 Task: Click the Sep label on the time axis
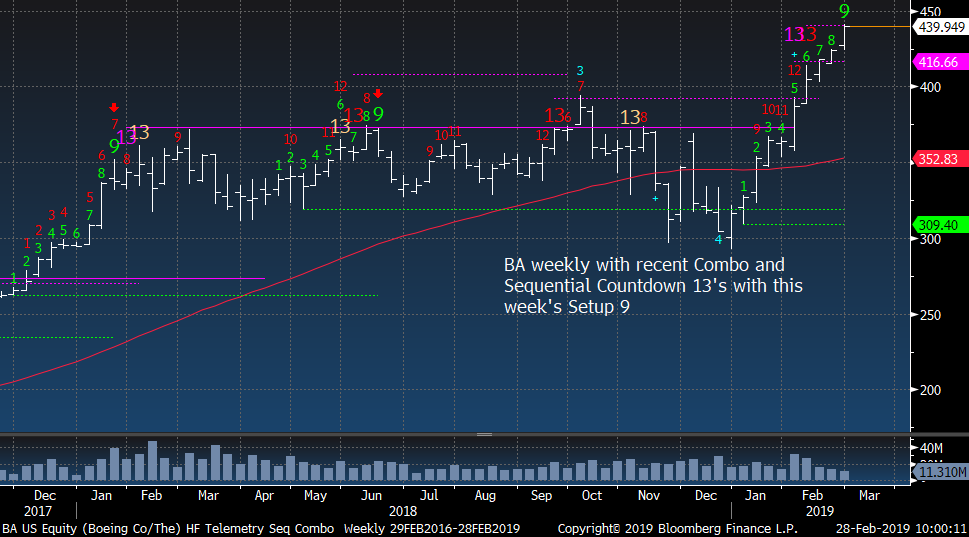[x=541, y=496]
